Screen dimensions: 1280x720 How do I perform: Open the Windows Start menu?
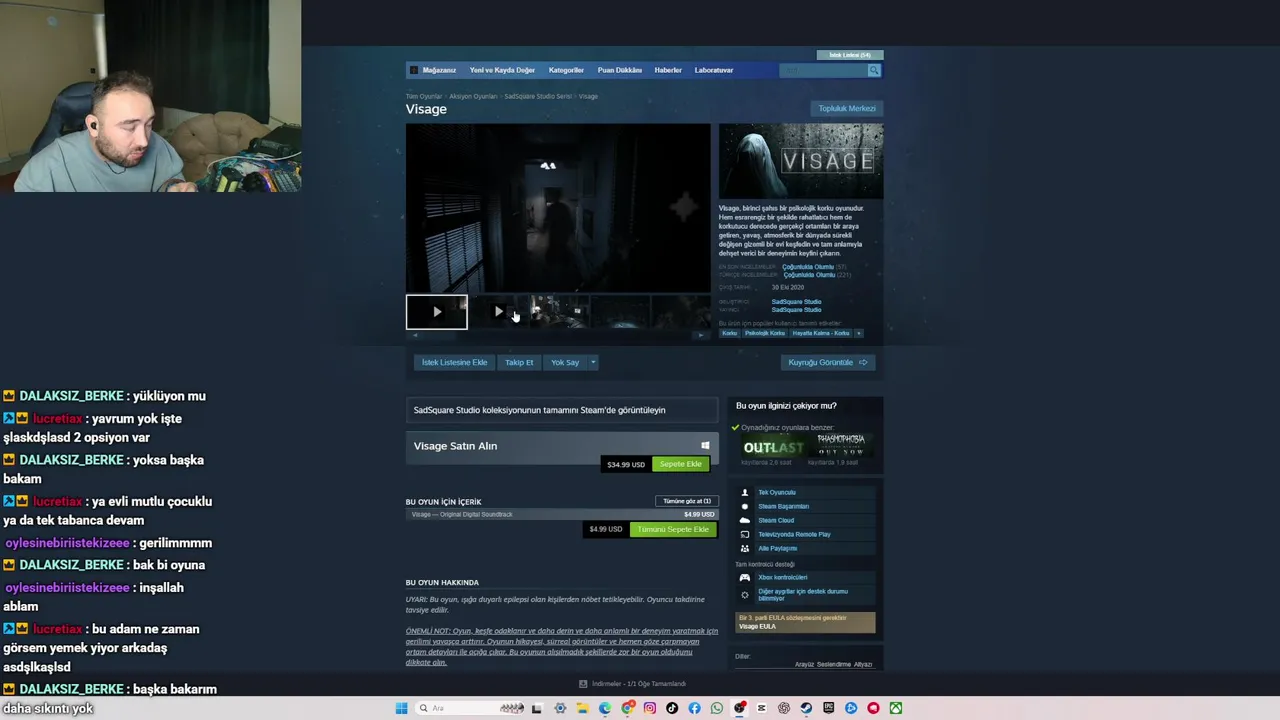click(x=401, y=708)
